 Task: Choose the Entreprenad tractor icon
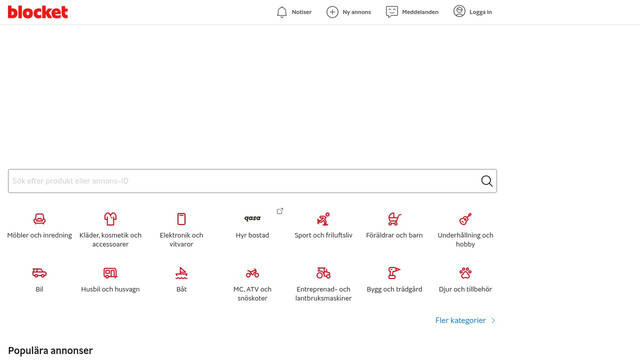(x=323, y=273)
